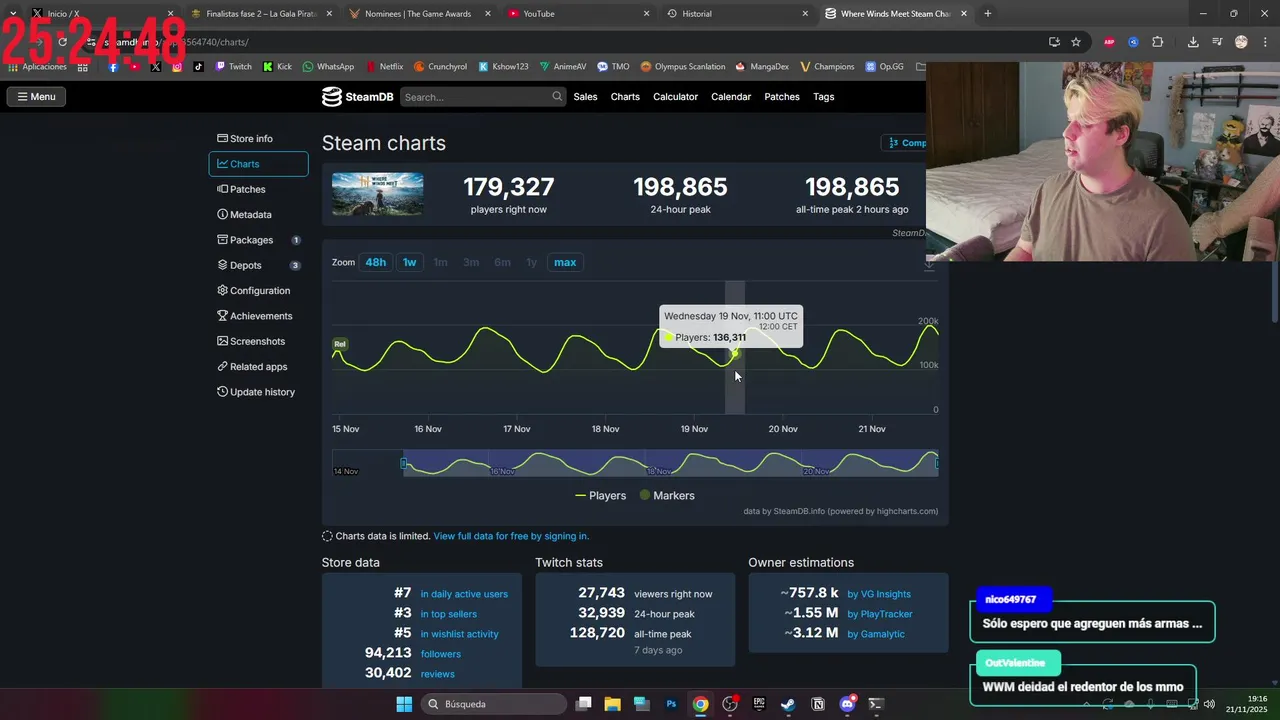Open the Chrome downloads icon
Viewport: 1280px width, 720px height.
point(1193,42)
